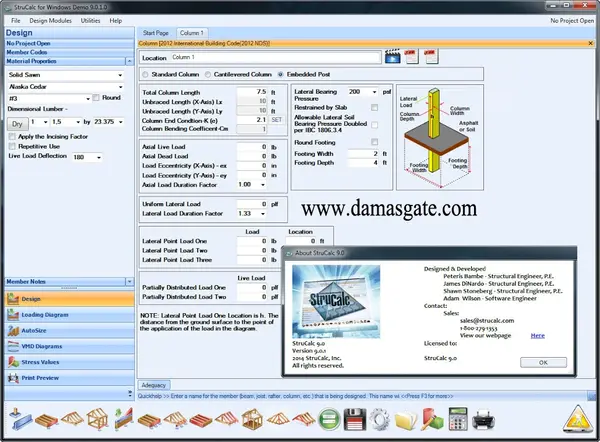Image resolution: width=600 pixels, height=442 pixels.
Task: Click the video clapperboard icon beside Location
Action: pos(393,56)
